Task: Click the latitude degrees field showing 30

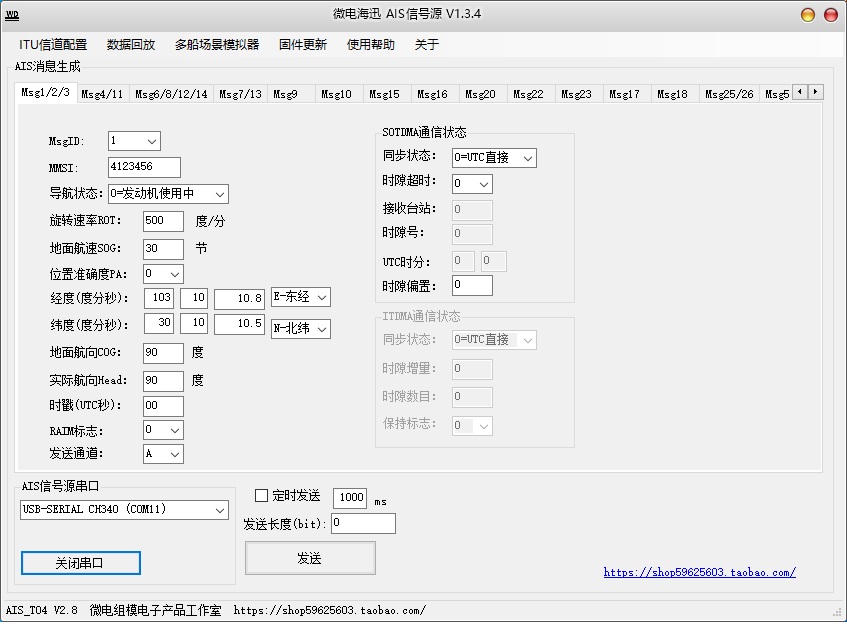Action: click(x=159, y=324)
